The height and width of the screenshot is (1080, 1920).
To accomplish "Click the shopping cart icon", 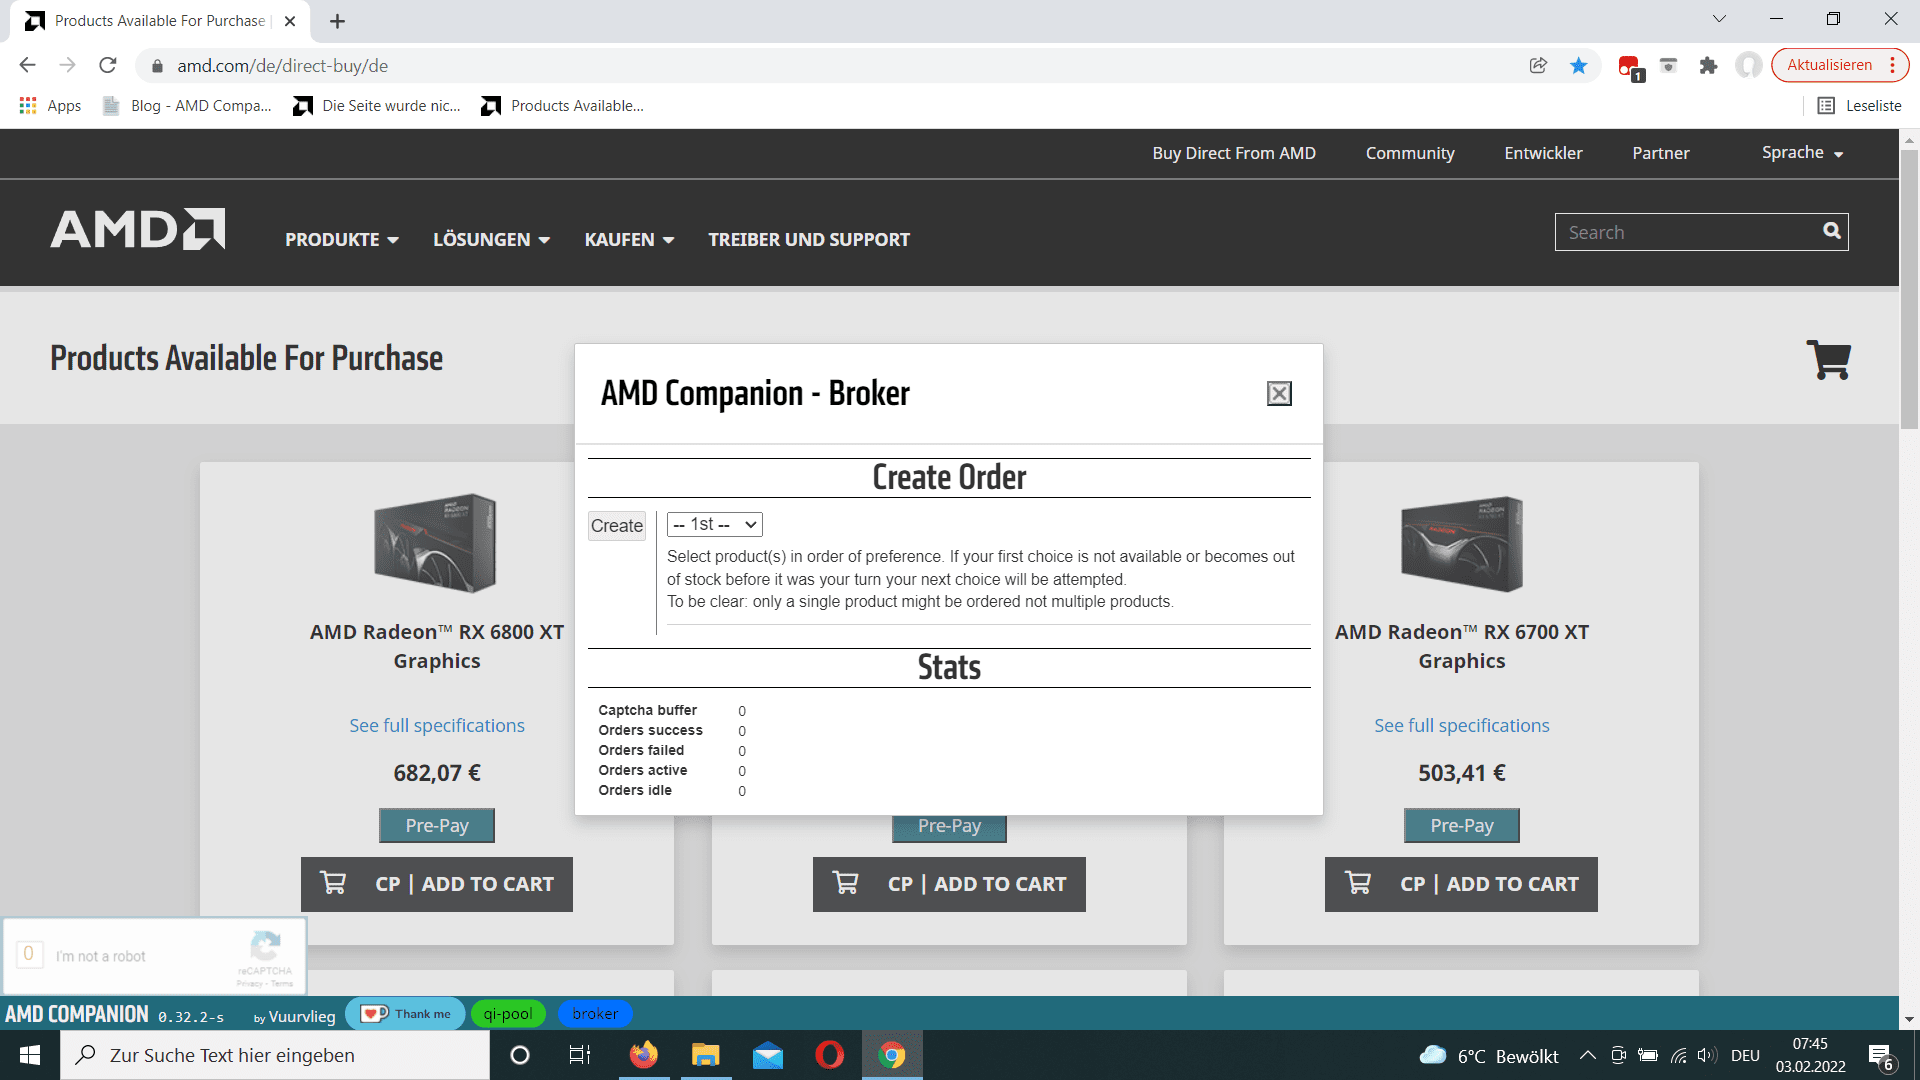I will (1828, 360).
